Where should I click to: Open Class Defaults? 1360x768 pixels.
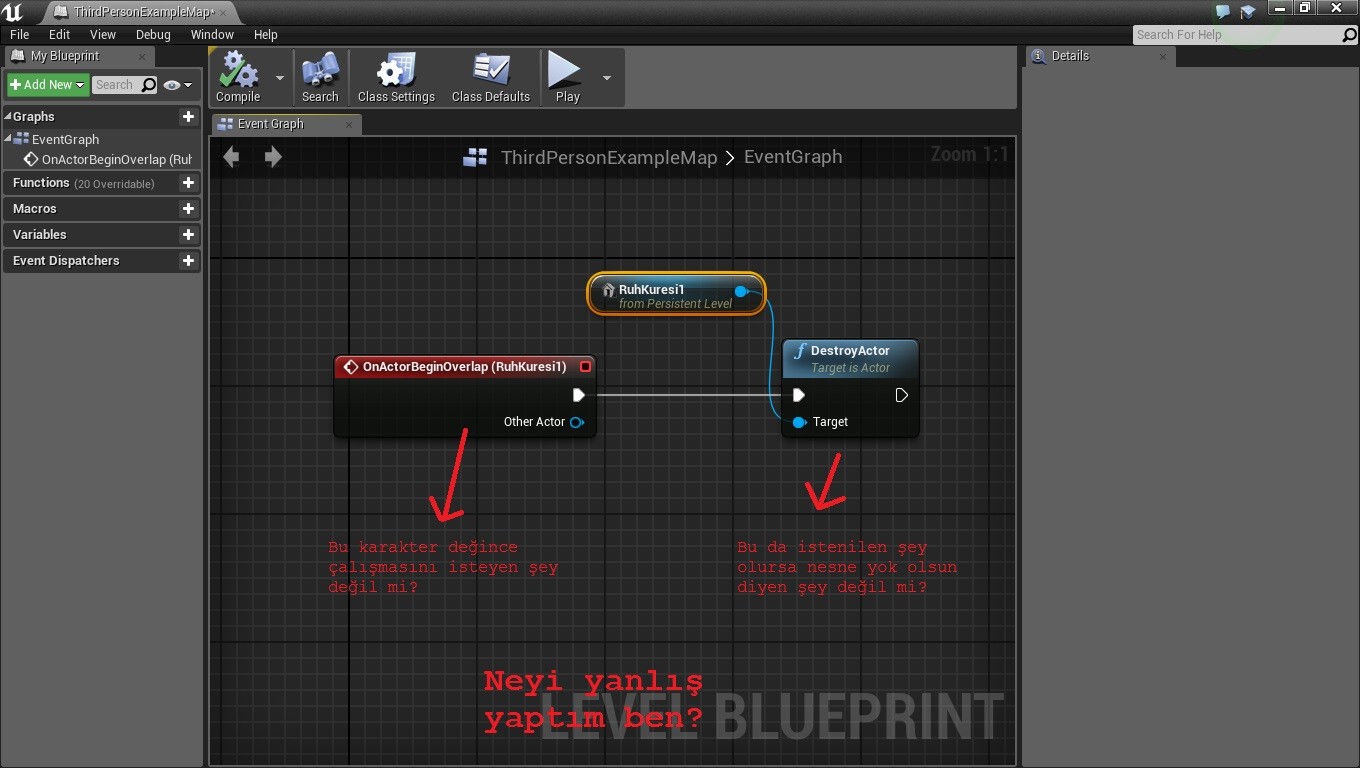click(490, 78)
